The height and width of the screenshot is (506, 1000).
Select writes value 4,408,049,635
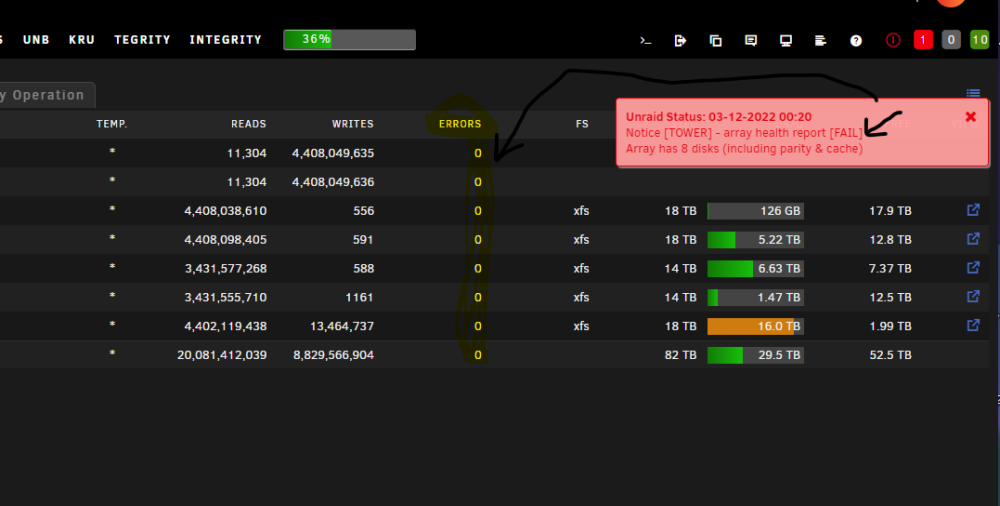[x=333, y=153]
